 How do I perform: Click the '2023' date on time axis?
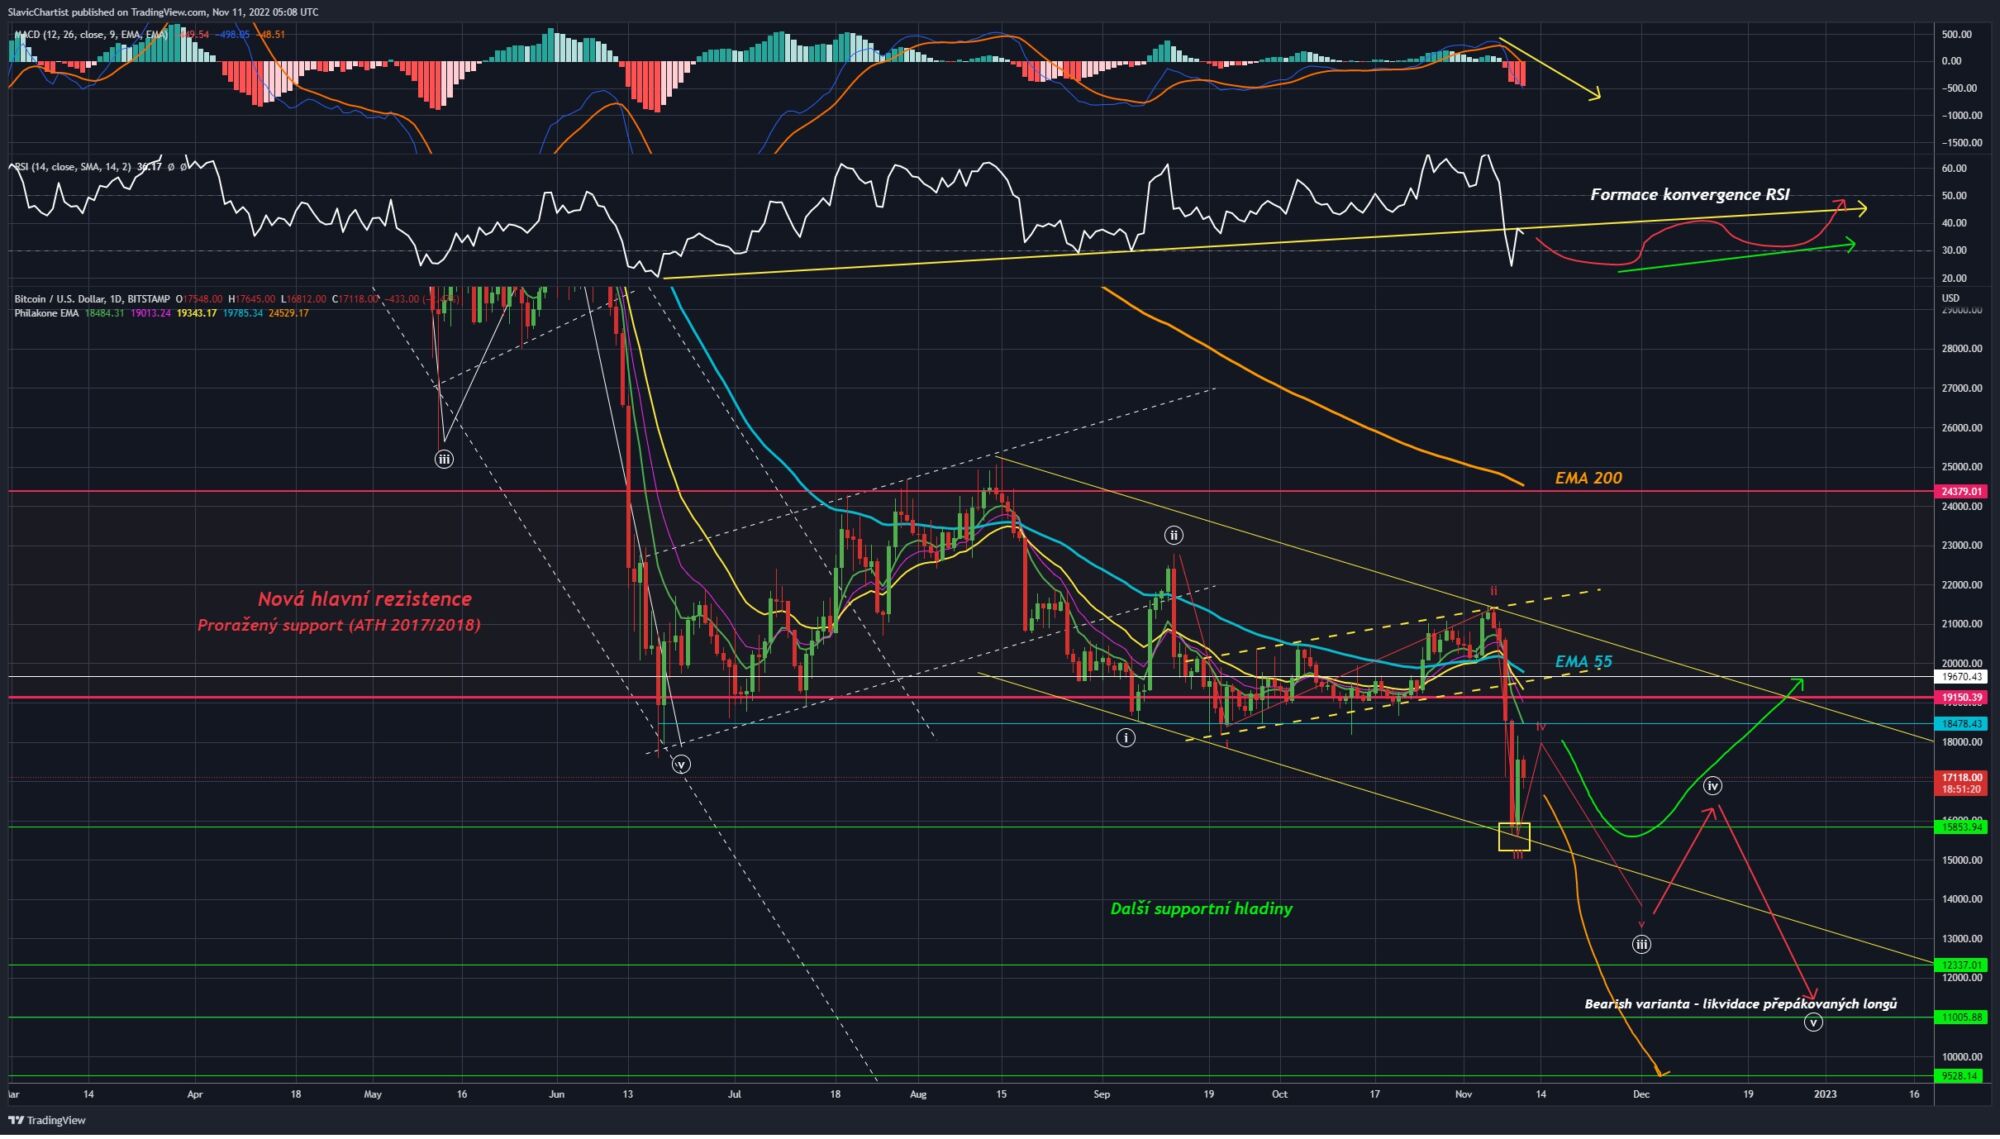click(1825, 1094)
